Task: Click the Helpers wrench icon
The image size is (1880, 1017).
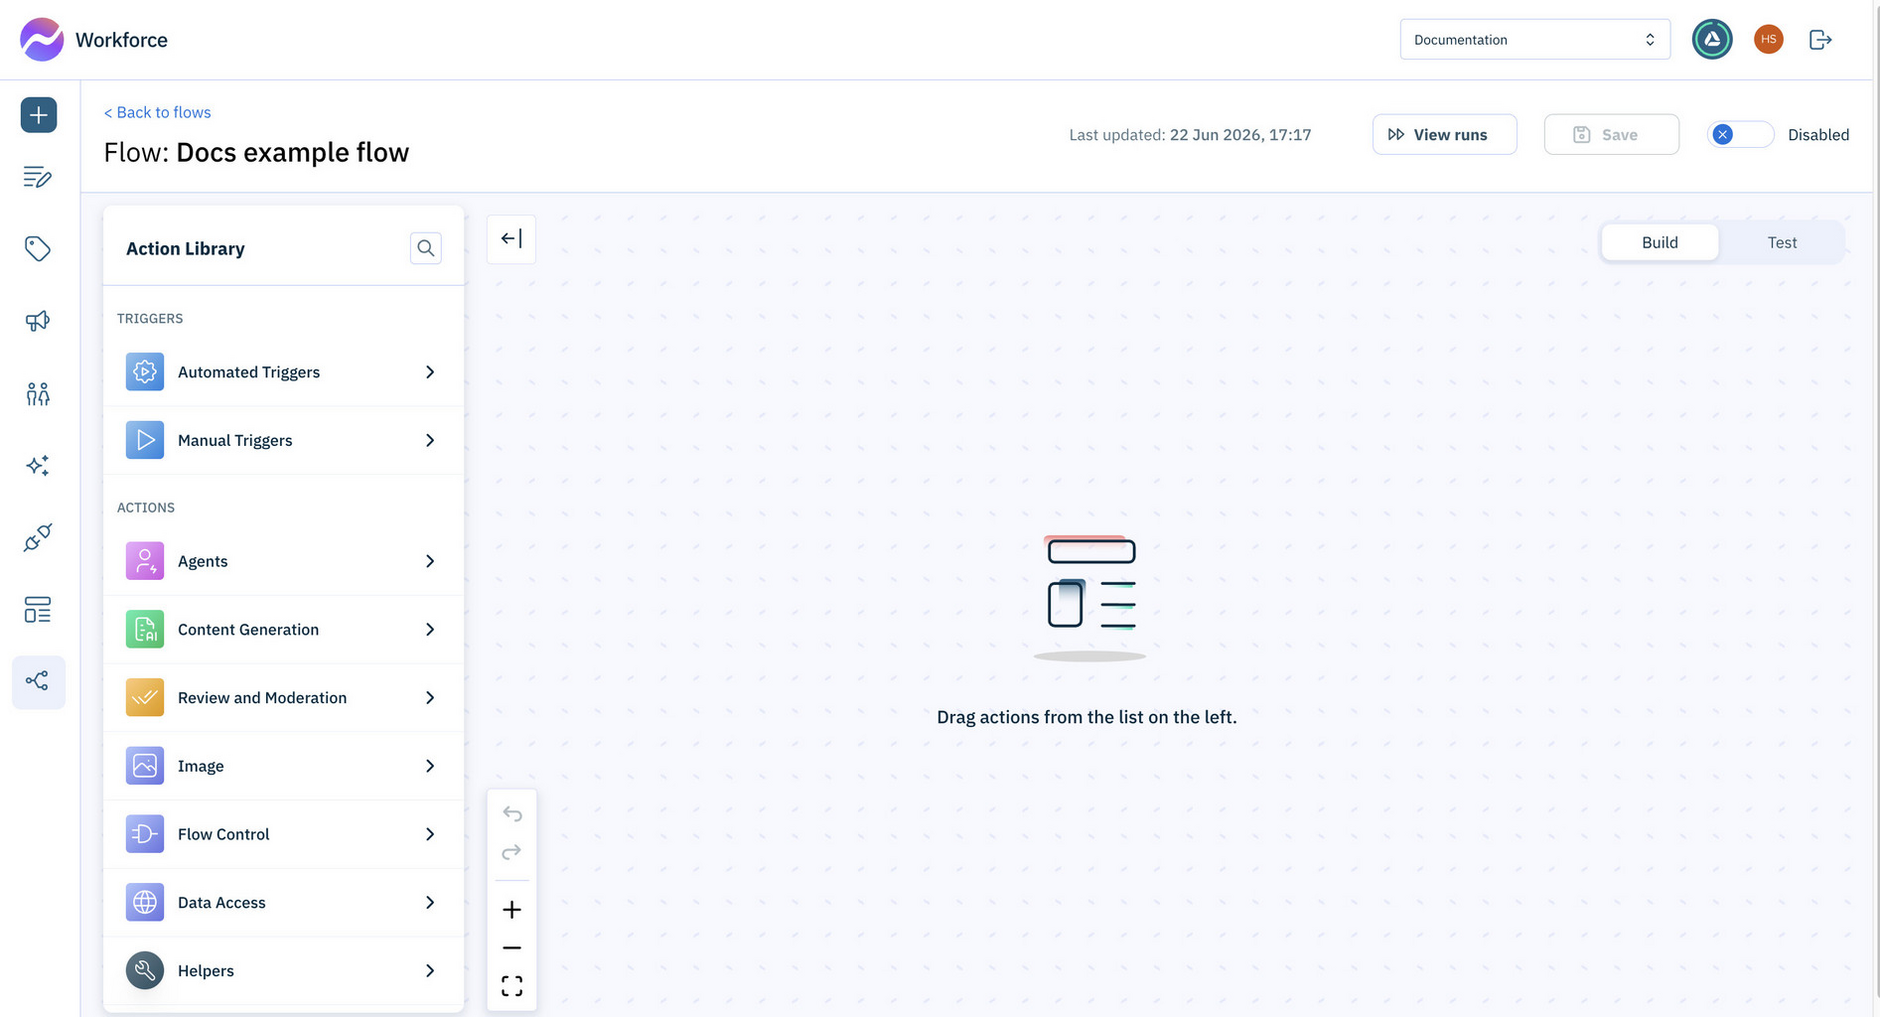Action: click(x=145, y=970)
